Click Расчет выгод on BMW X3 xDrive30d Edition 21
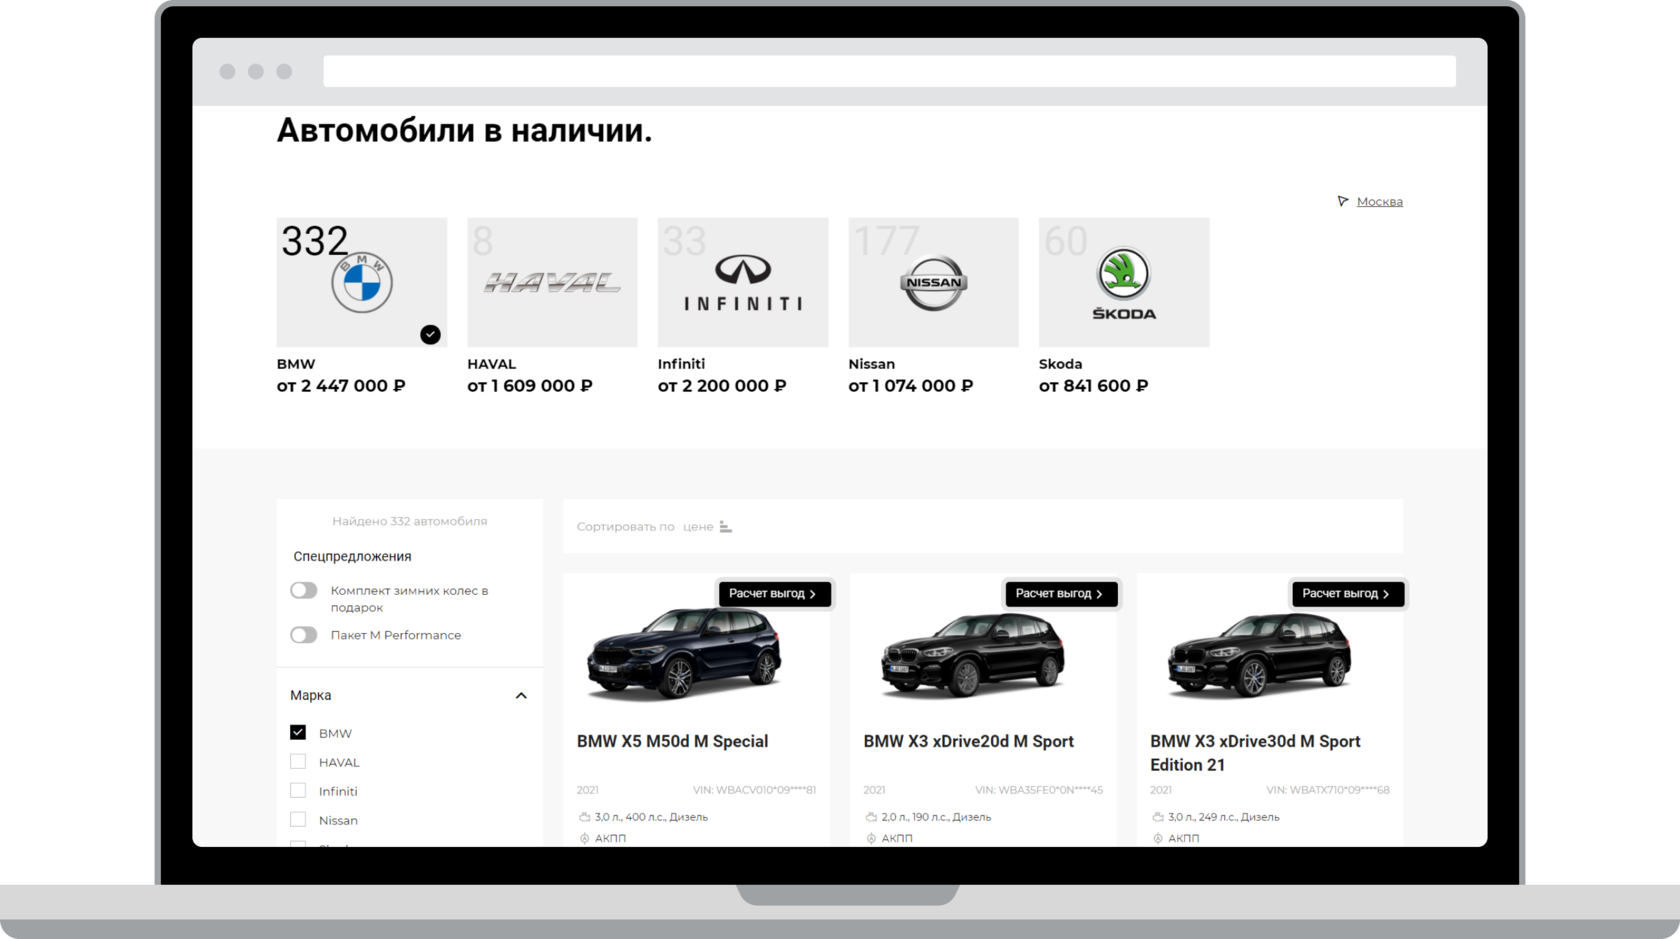Image resolution: width=1680 pixels, height=939 pixels. (x=1347, y=594)
